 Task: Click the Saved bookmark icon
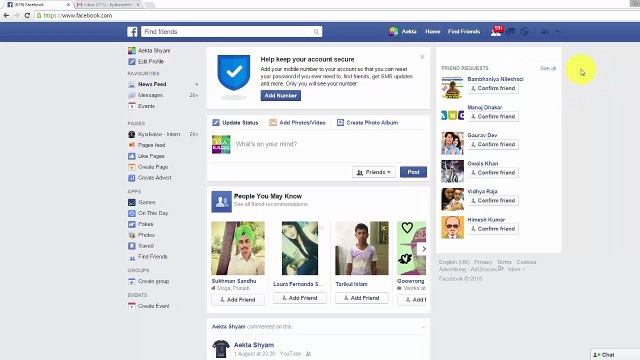tap(131, 246)
